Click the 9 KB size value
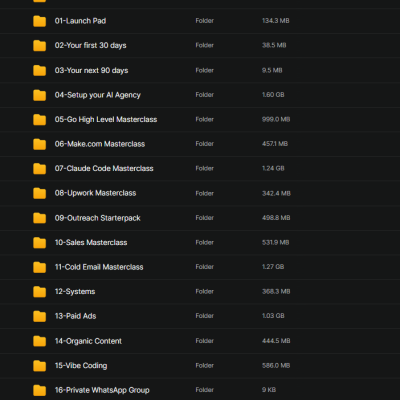Image resolution: width=400 pixels, height=400 pixels. coord(269,390)
